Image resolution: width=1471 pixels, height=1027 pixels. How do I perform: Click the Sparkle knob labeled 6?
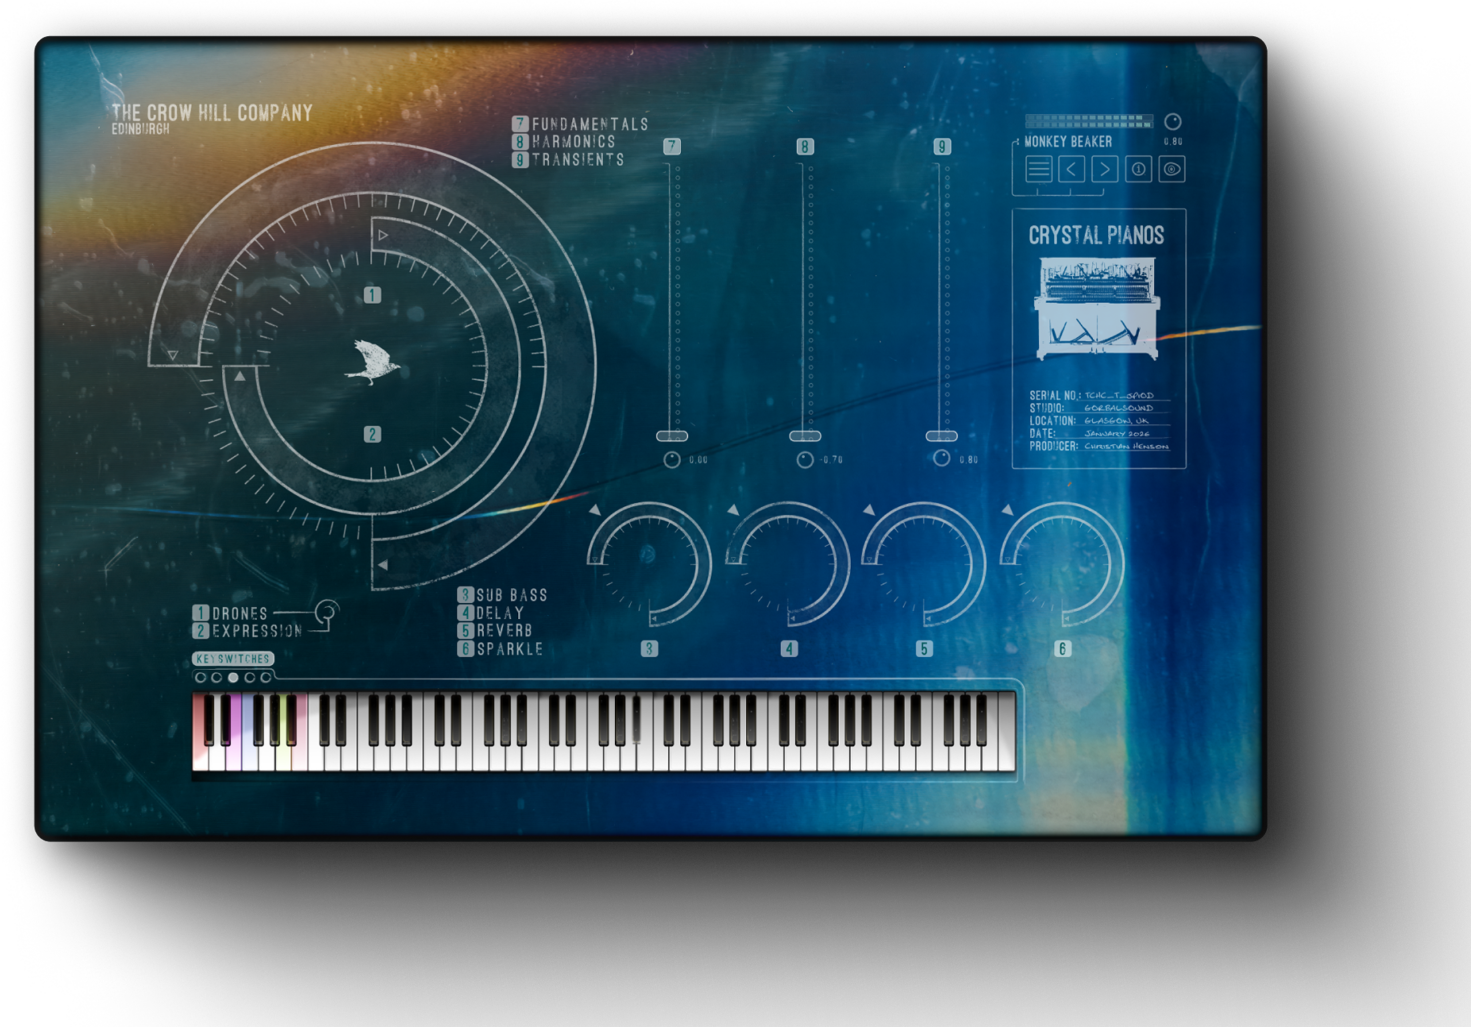(x=1062, y=565)
